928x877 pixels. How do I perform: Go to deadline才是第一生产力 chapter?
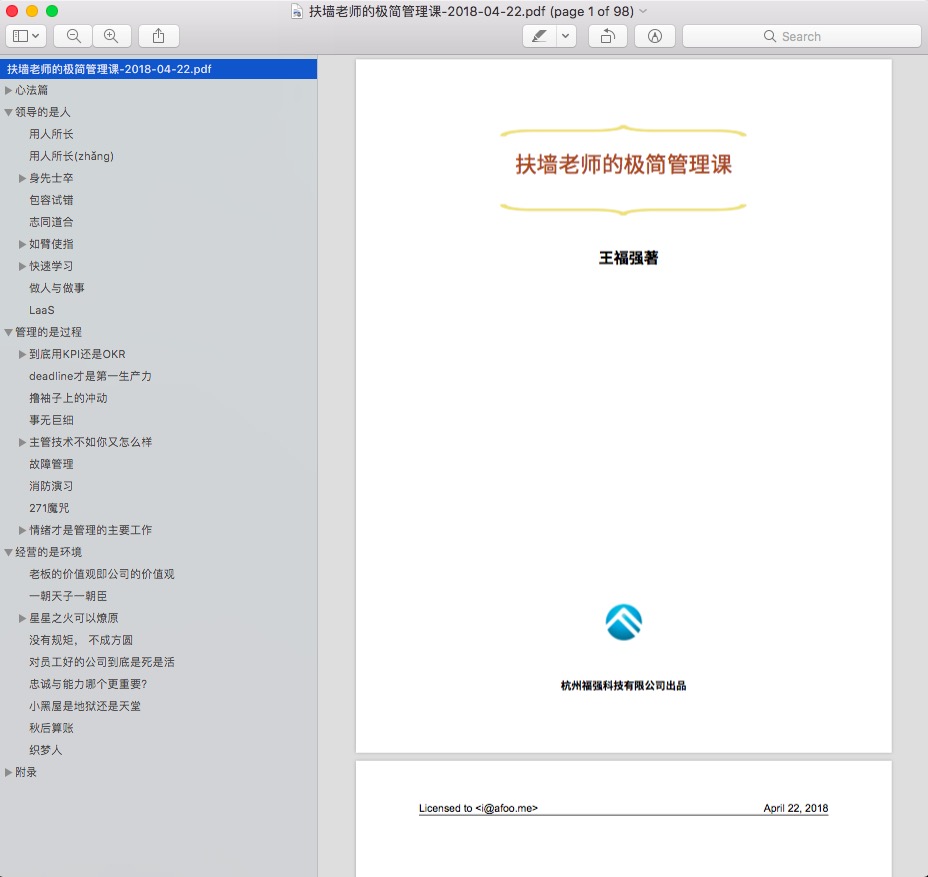(x=91, y=376)
